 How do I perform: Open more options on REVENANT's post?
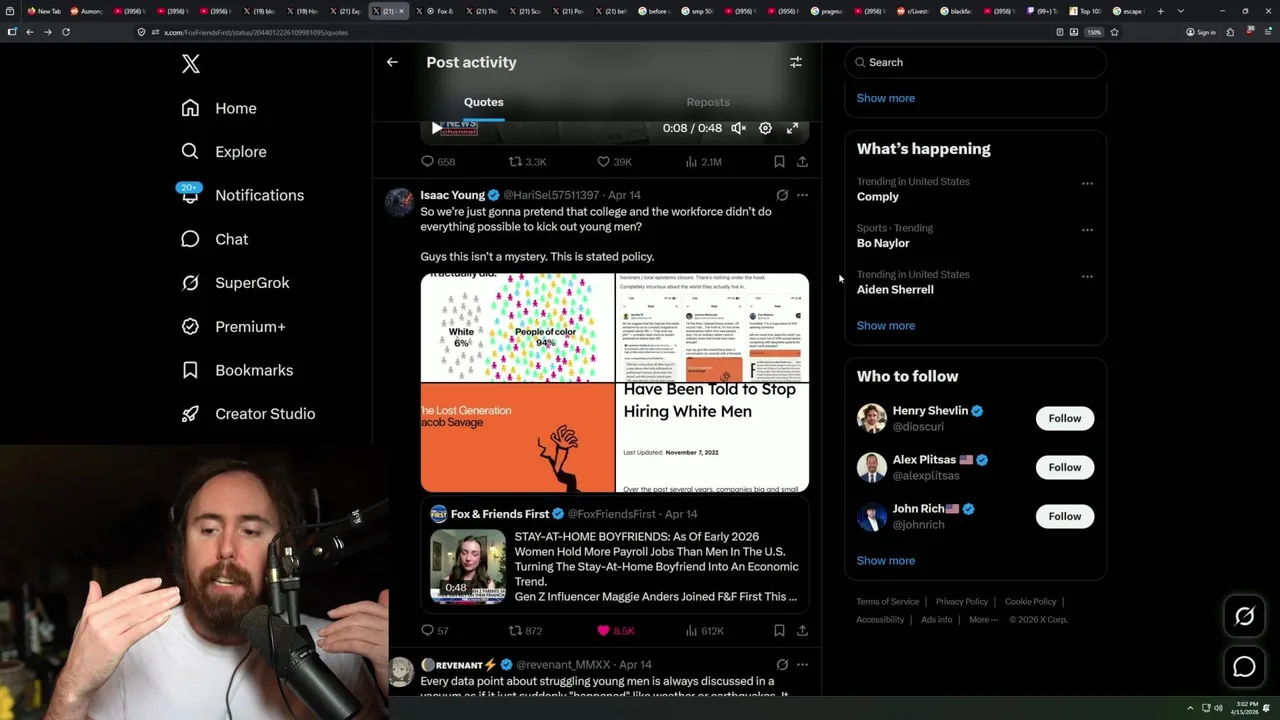tap(802, 664)
